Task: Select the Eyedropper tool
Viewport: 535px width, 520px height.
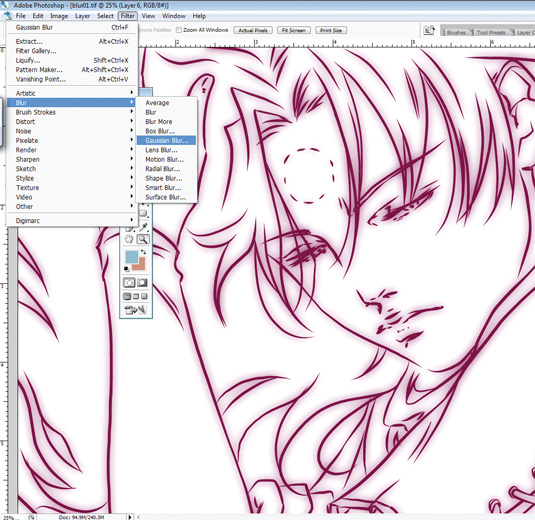Action: pos(144,227)
